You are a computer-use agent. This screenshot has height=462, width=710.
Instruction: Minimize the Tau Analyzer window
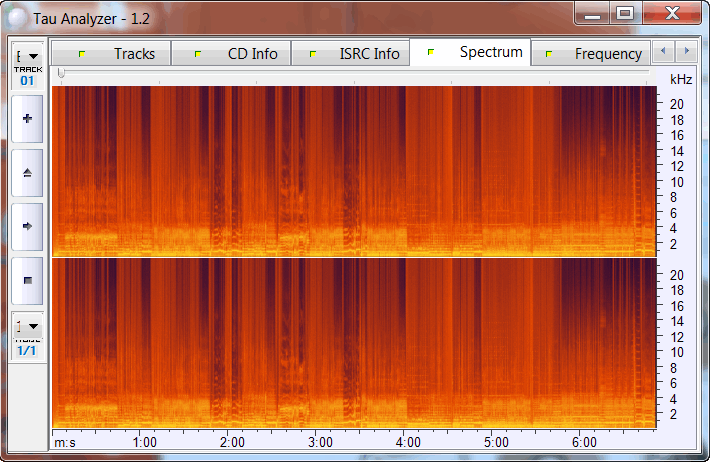pyautogui.click(x=593, y=13)
